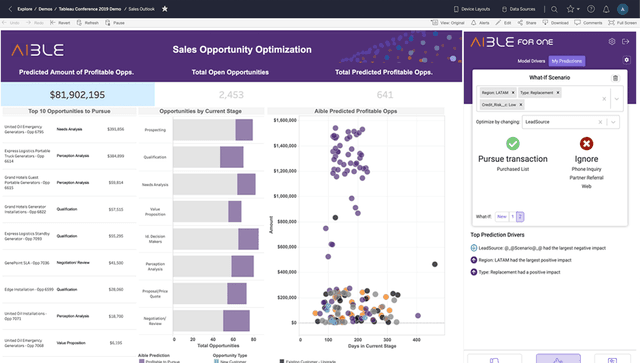Open the favorites star dropdown in header
Screen dimensions: 640x363
573,9
